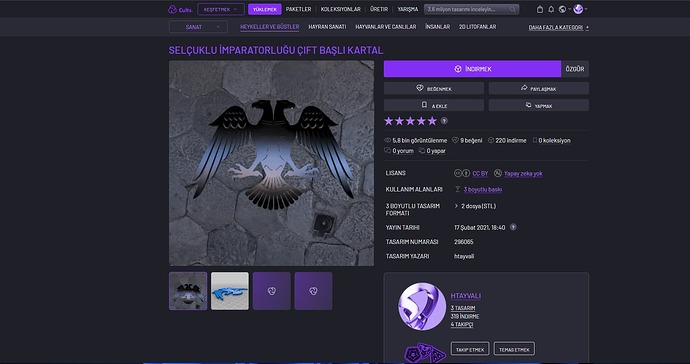The image size is (690, 364).
Task: Click the designer badges icon
Action: (425, 353)
